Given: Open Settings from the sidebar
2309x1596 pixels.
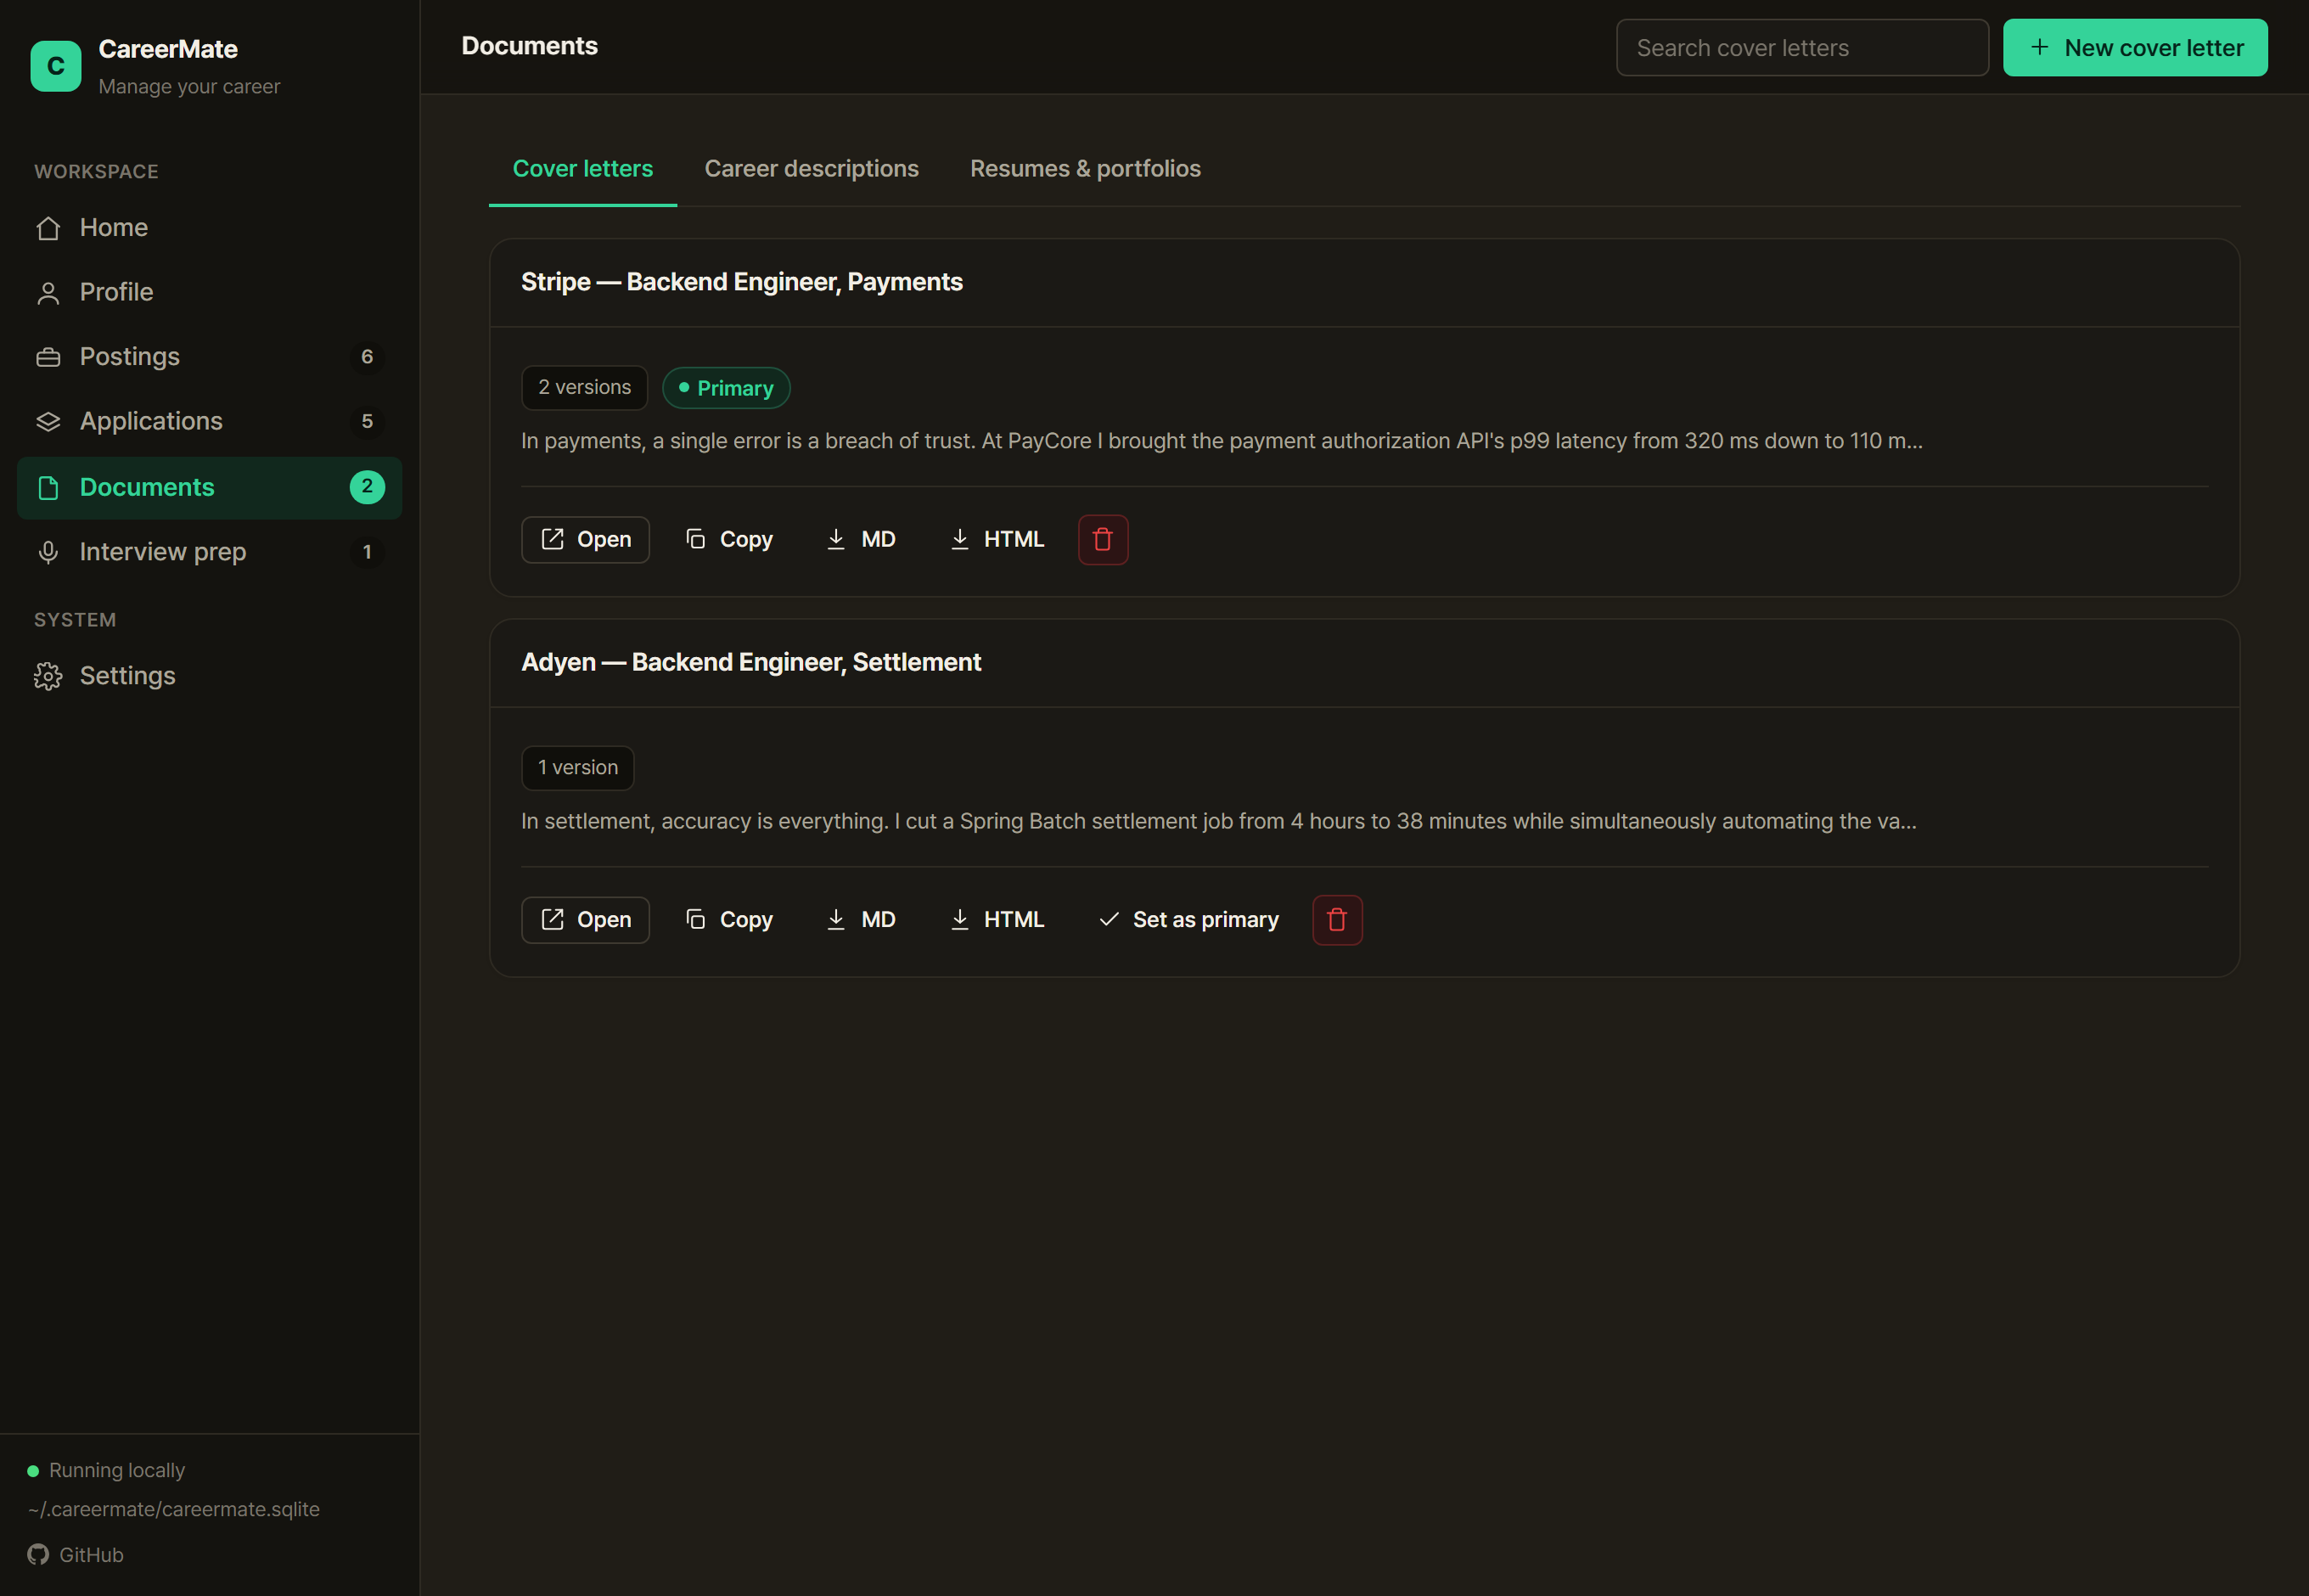Looking at the screenshot, I should [210, 676].
